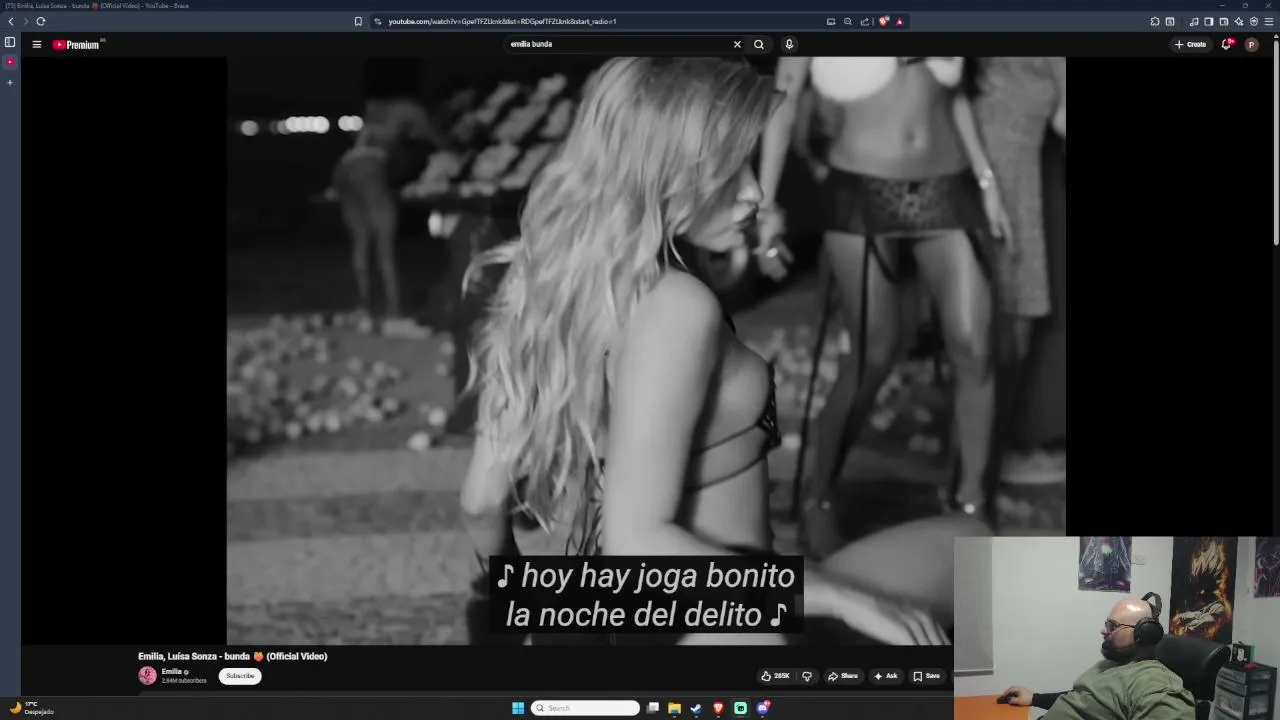Open the weather widget showing Despejado
This screenshot has width=1280, height=720.
click(32, 708)
